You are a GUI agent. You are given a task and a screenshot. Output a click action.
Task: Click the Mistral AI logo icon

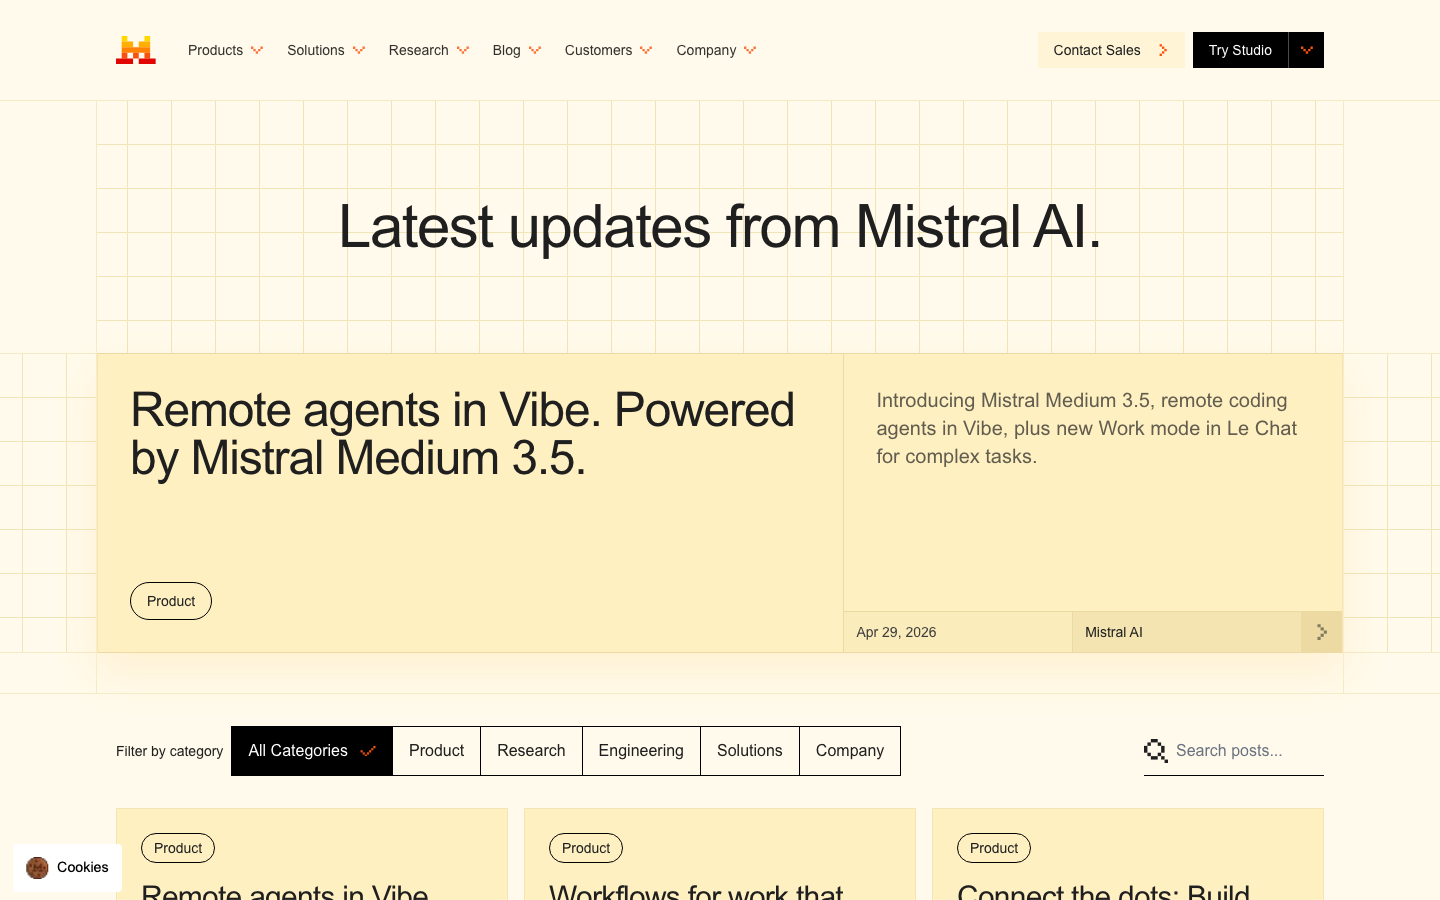(x=136, y=50)
